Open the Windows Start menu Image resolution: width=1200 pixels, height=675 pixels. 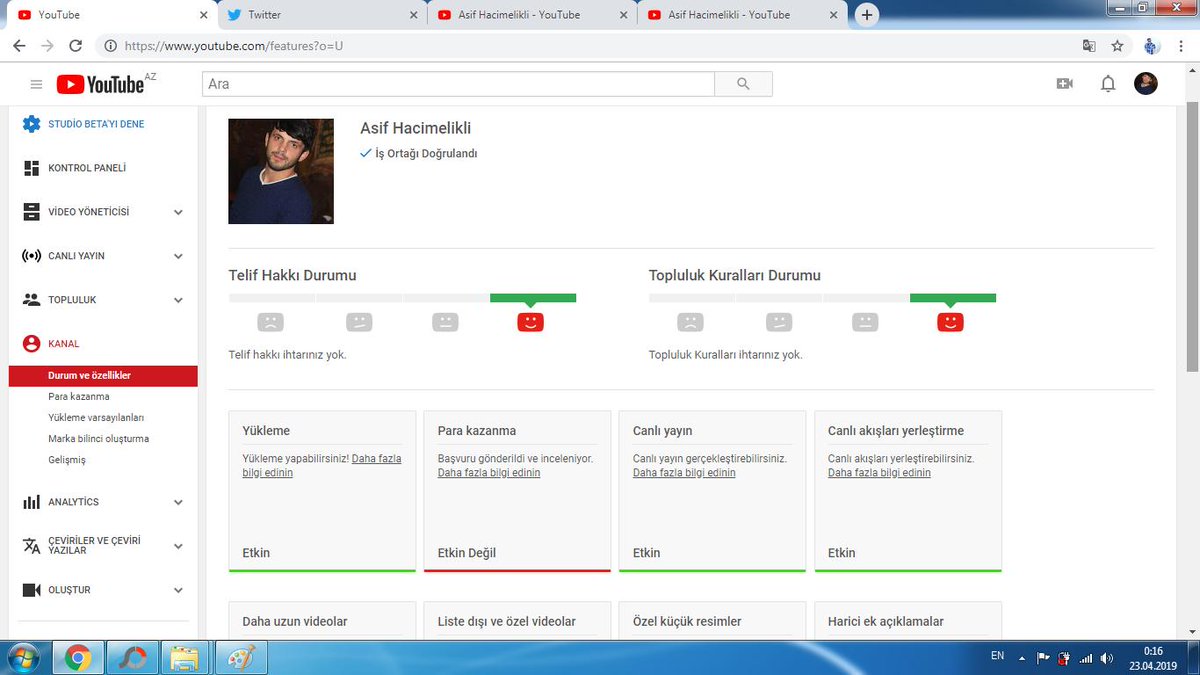click(x=23, y=657)
